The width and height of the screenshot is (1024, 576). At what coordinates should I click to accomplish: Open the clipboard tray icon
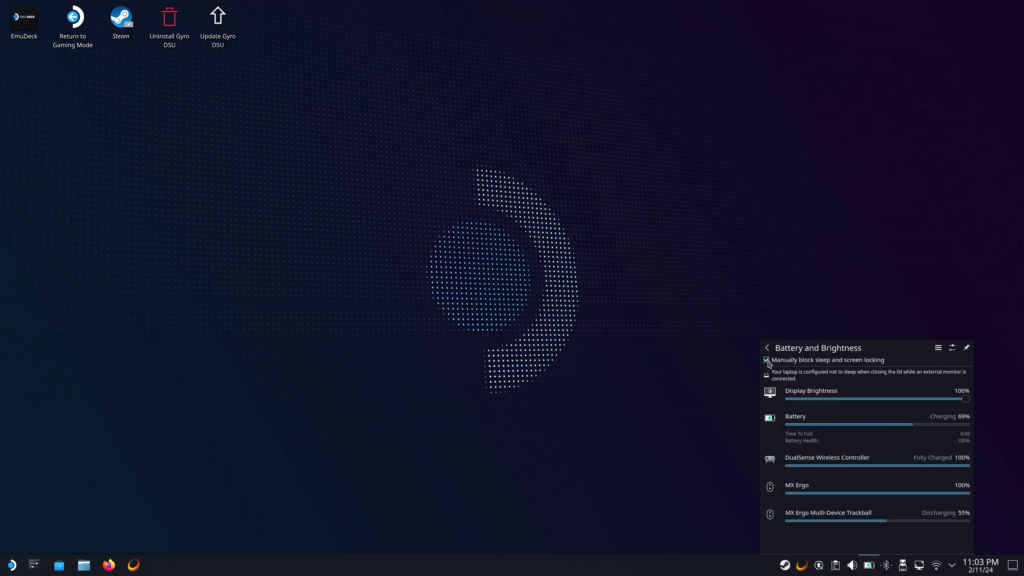pos(835,565)
